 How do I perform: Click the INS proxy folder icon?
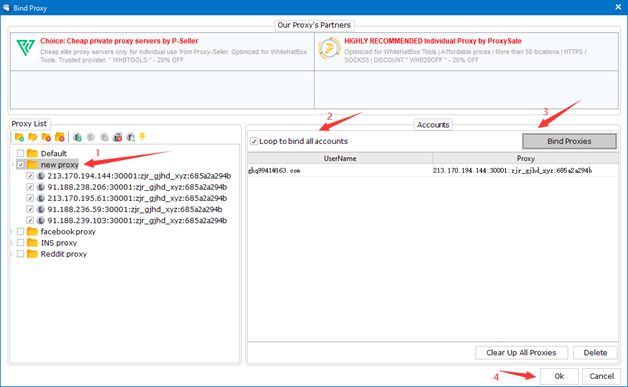click(32, 243)
